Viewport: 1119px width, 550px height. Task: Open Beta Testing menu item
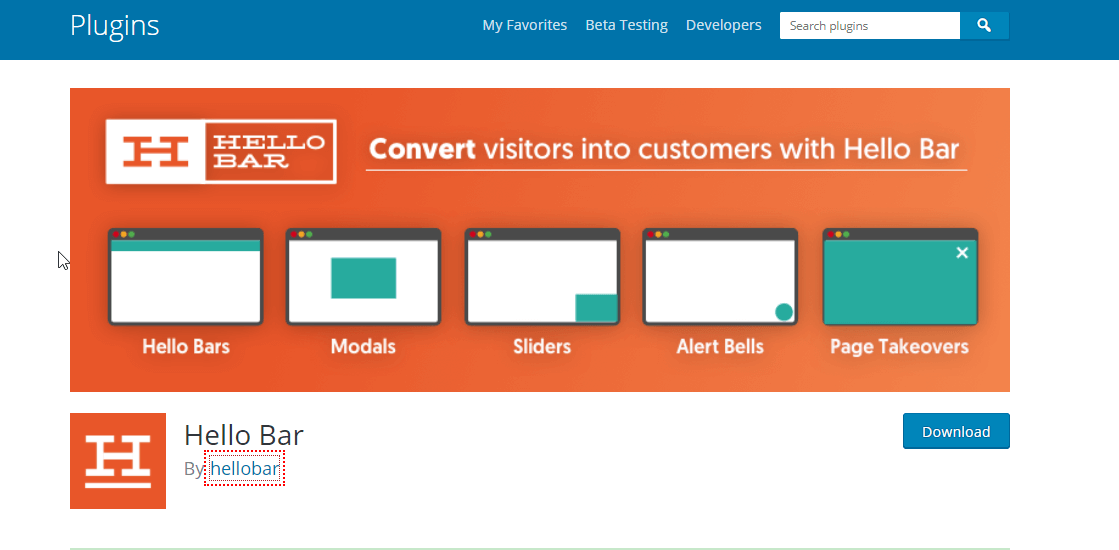627,25
